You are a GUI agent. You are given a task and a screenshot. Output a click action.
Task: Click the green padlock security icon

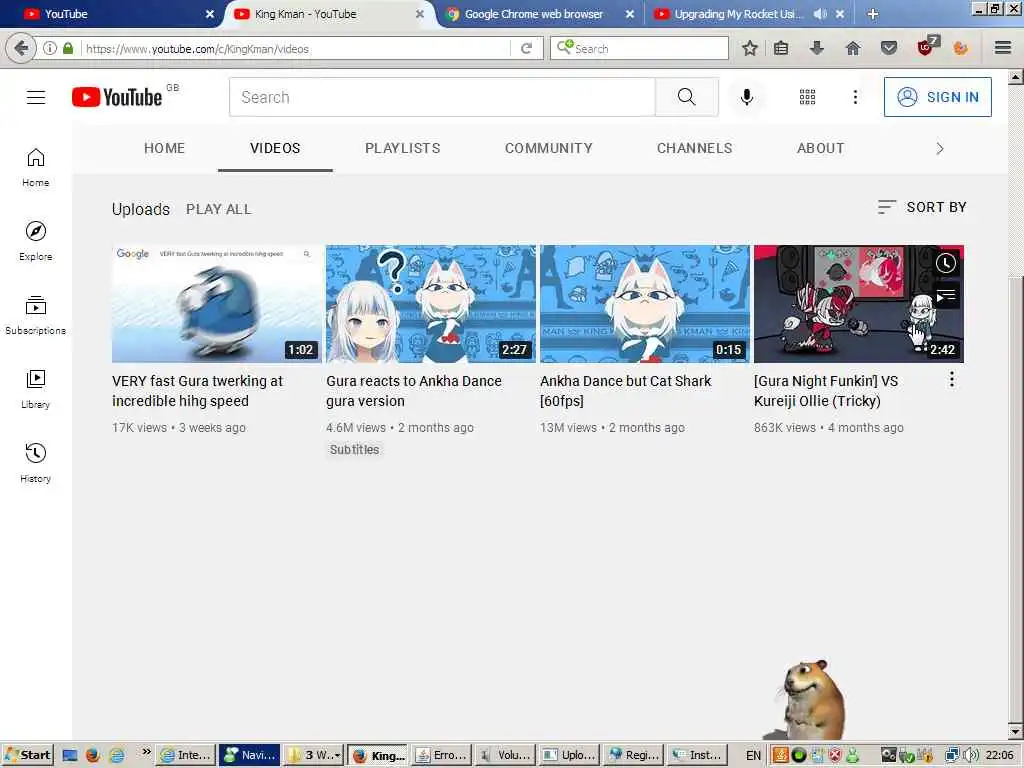[68, 48]
